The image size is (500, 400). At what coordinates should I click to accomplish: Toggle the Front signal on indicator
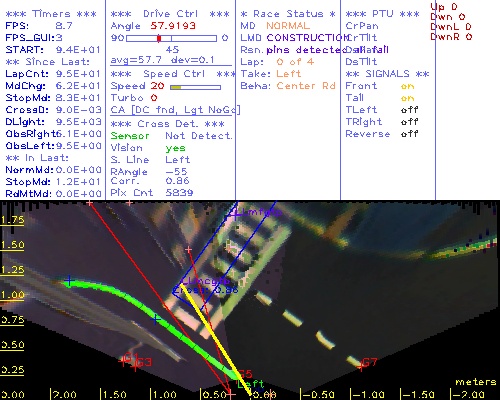[407, 86]
